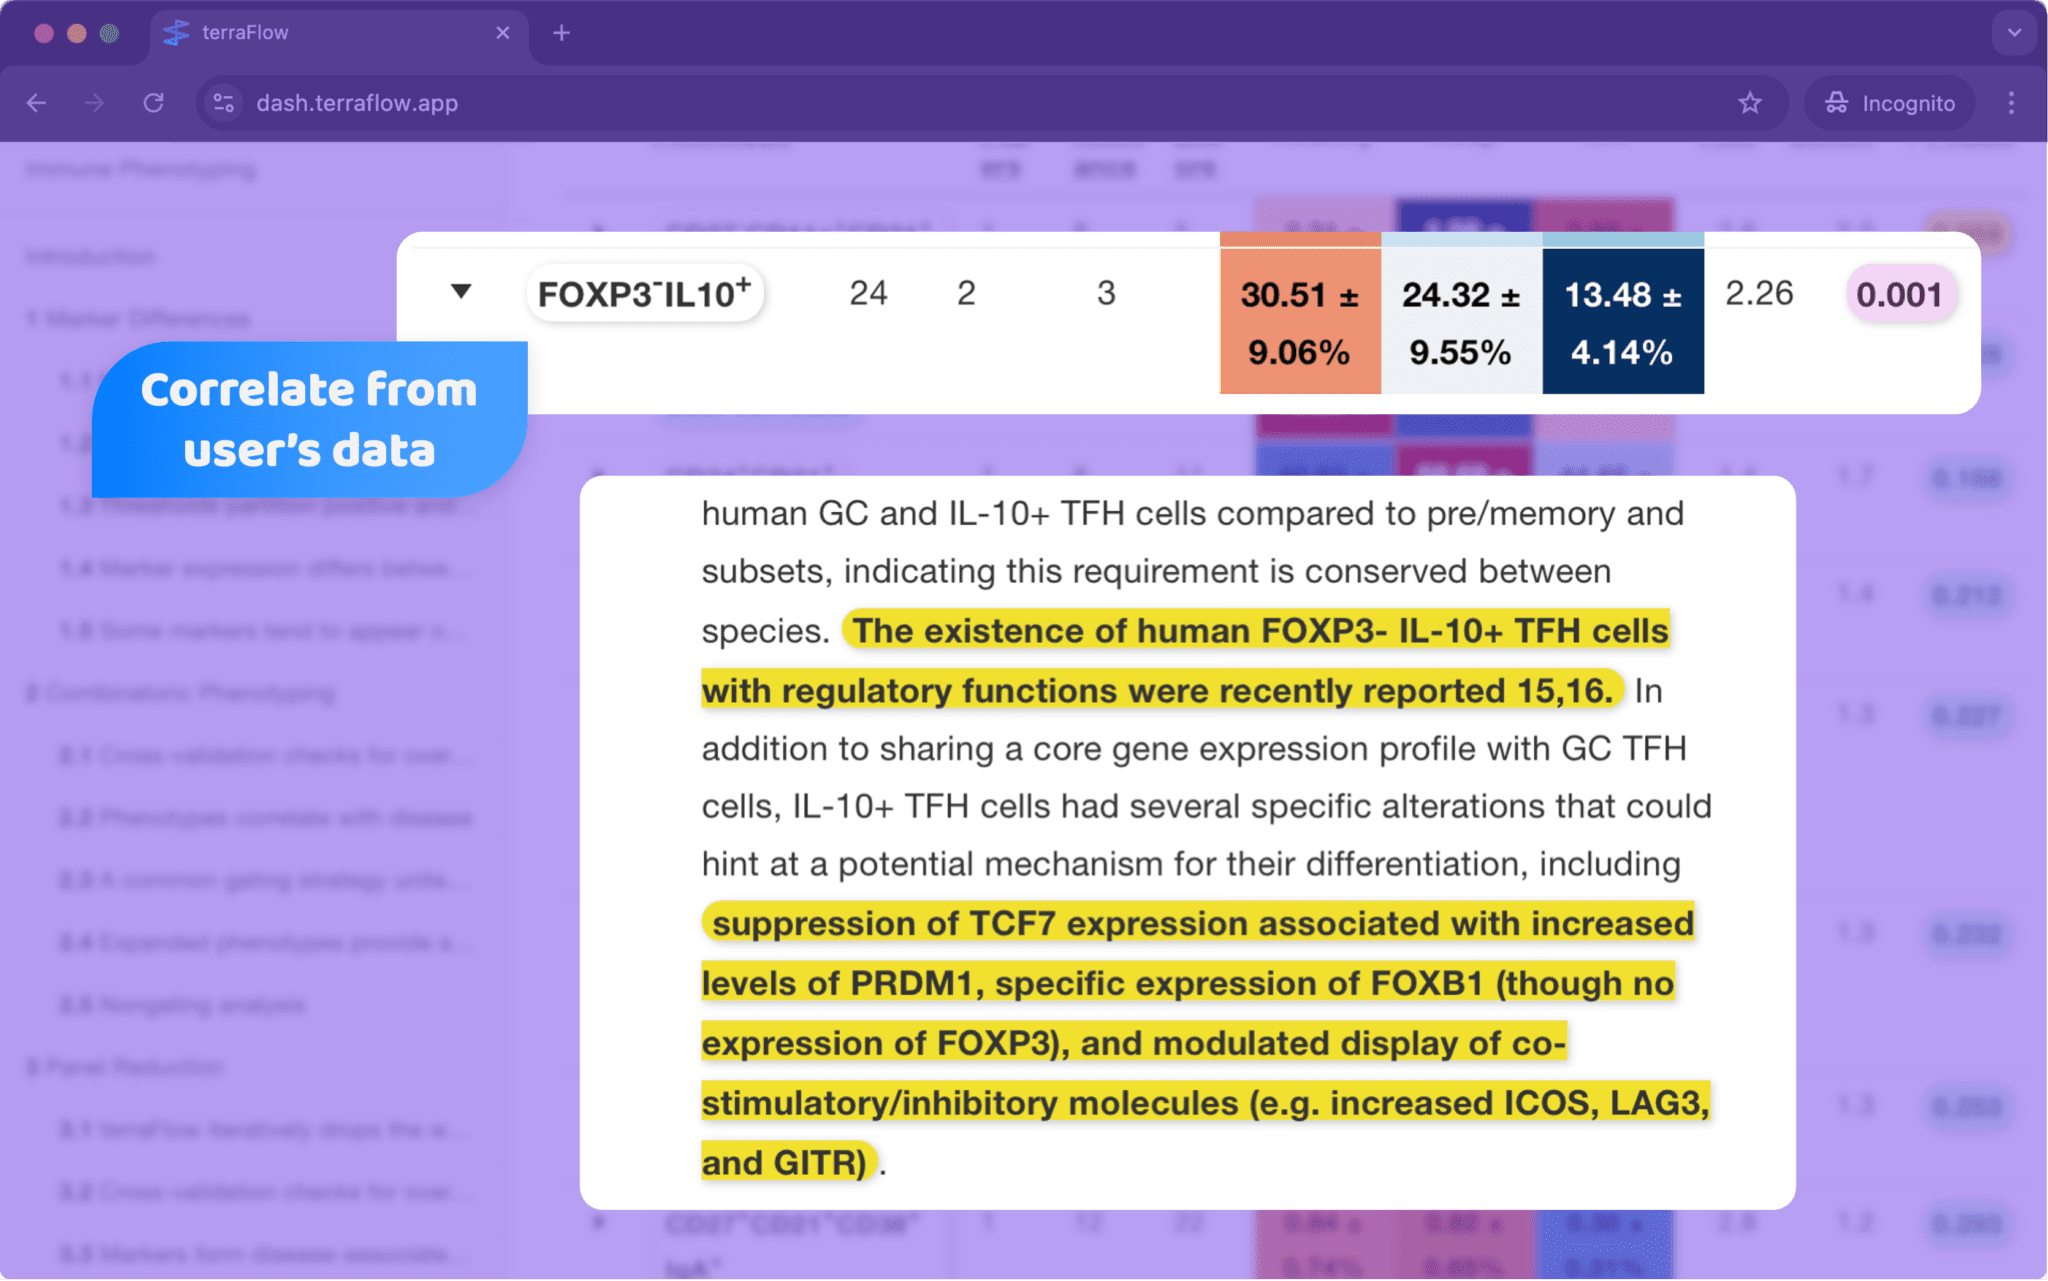
Task: Reload the page with refresh icon
Action: point(153,103)
